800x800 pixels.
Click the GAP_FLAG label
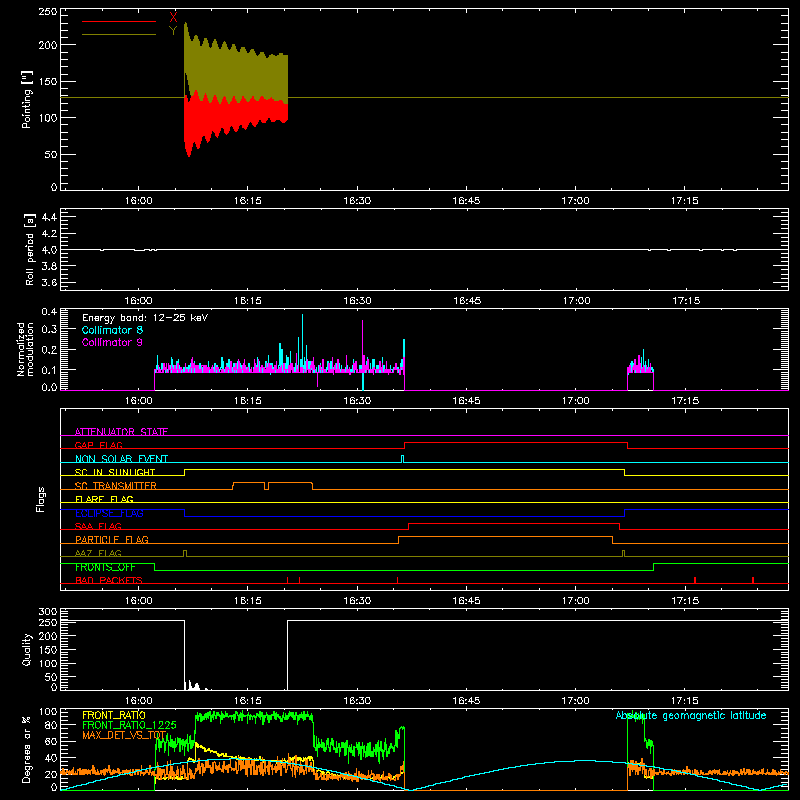point(98,445)
